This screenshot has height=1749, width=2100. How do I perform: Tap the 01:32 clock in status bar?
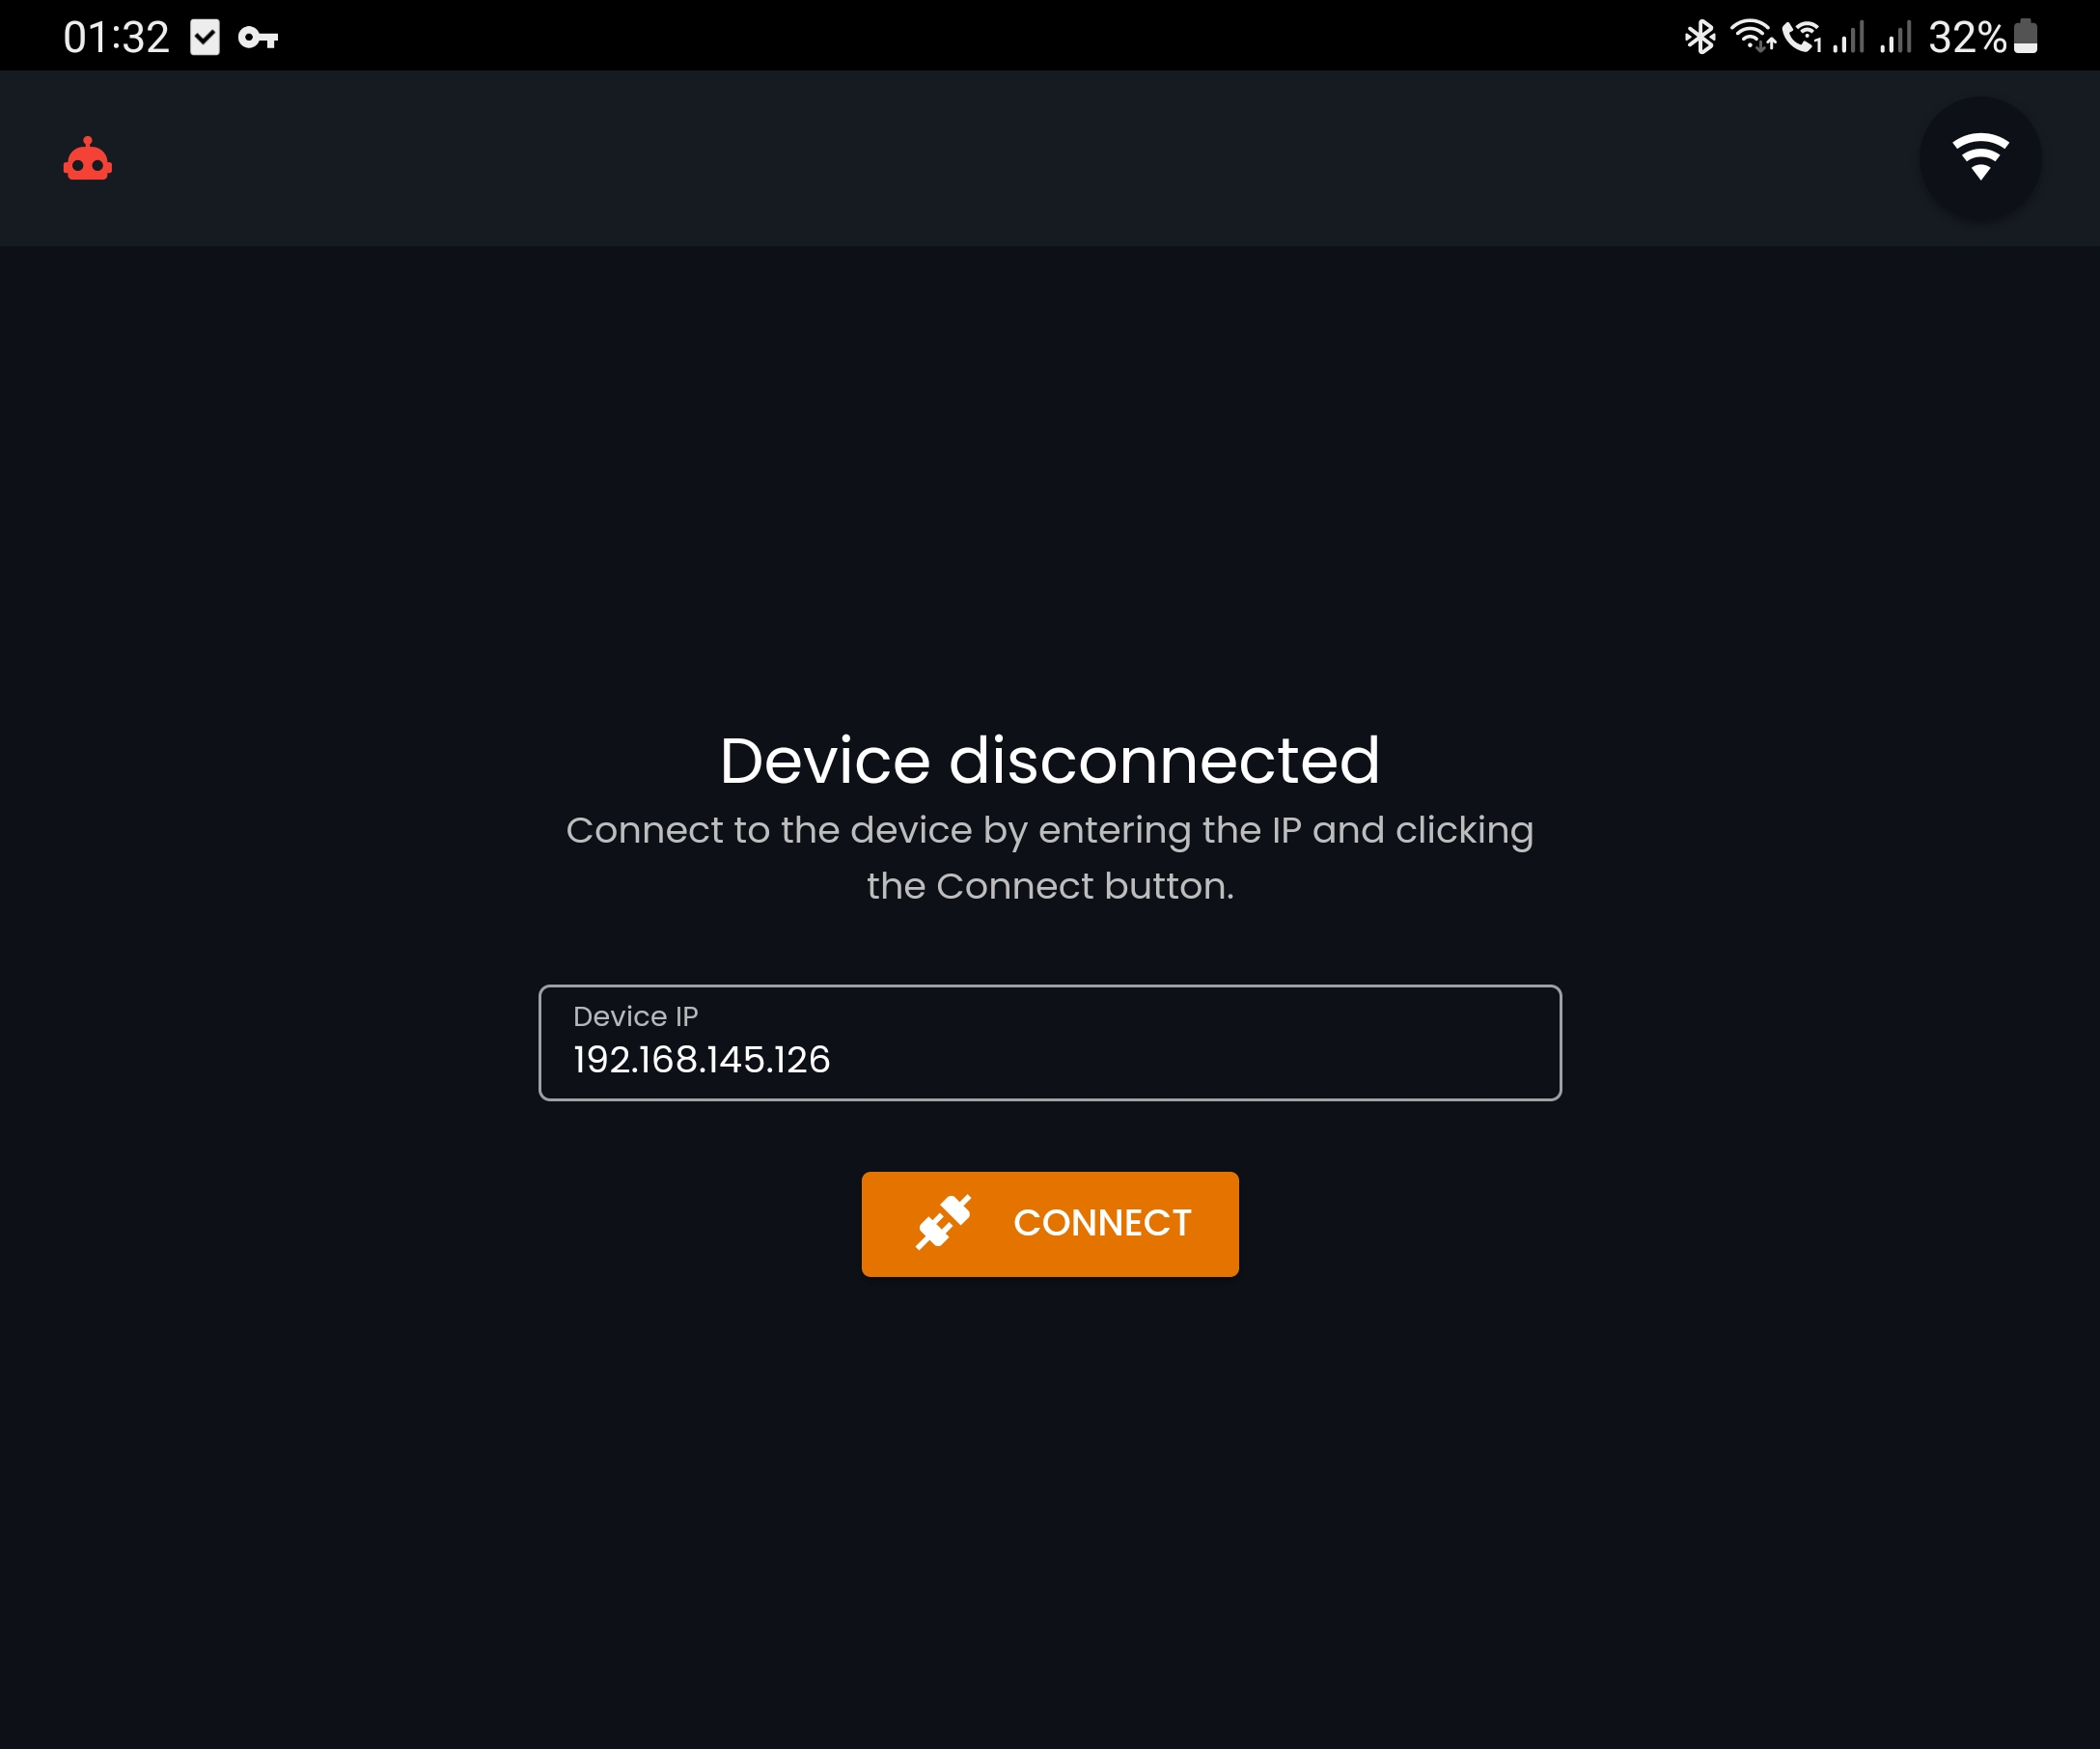[116, 38]
